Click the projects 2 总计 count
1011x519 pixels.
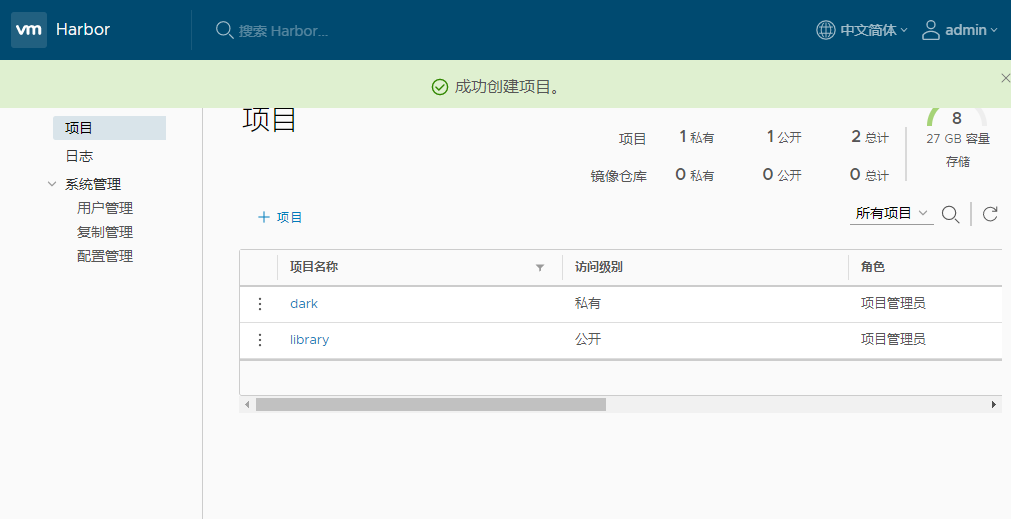870,137
